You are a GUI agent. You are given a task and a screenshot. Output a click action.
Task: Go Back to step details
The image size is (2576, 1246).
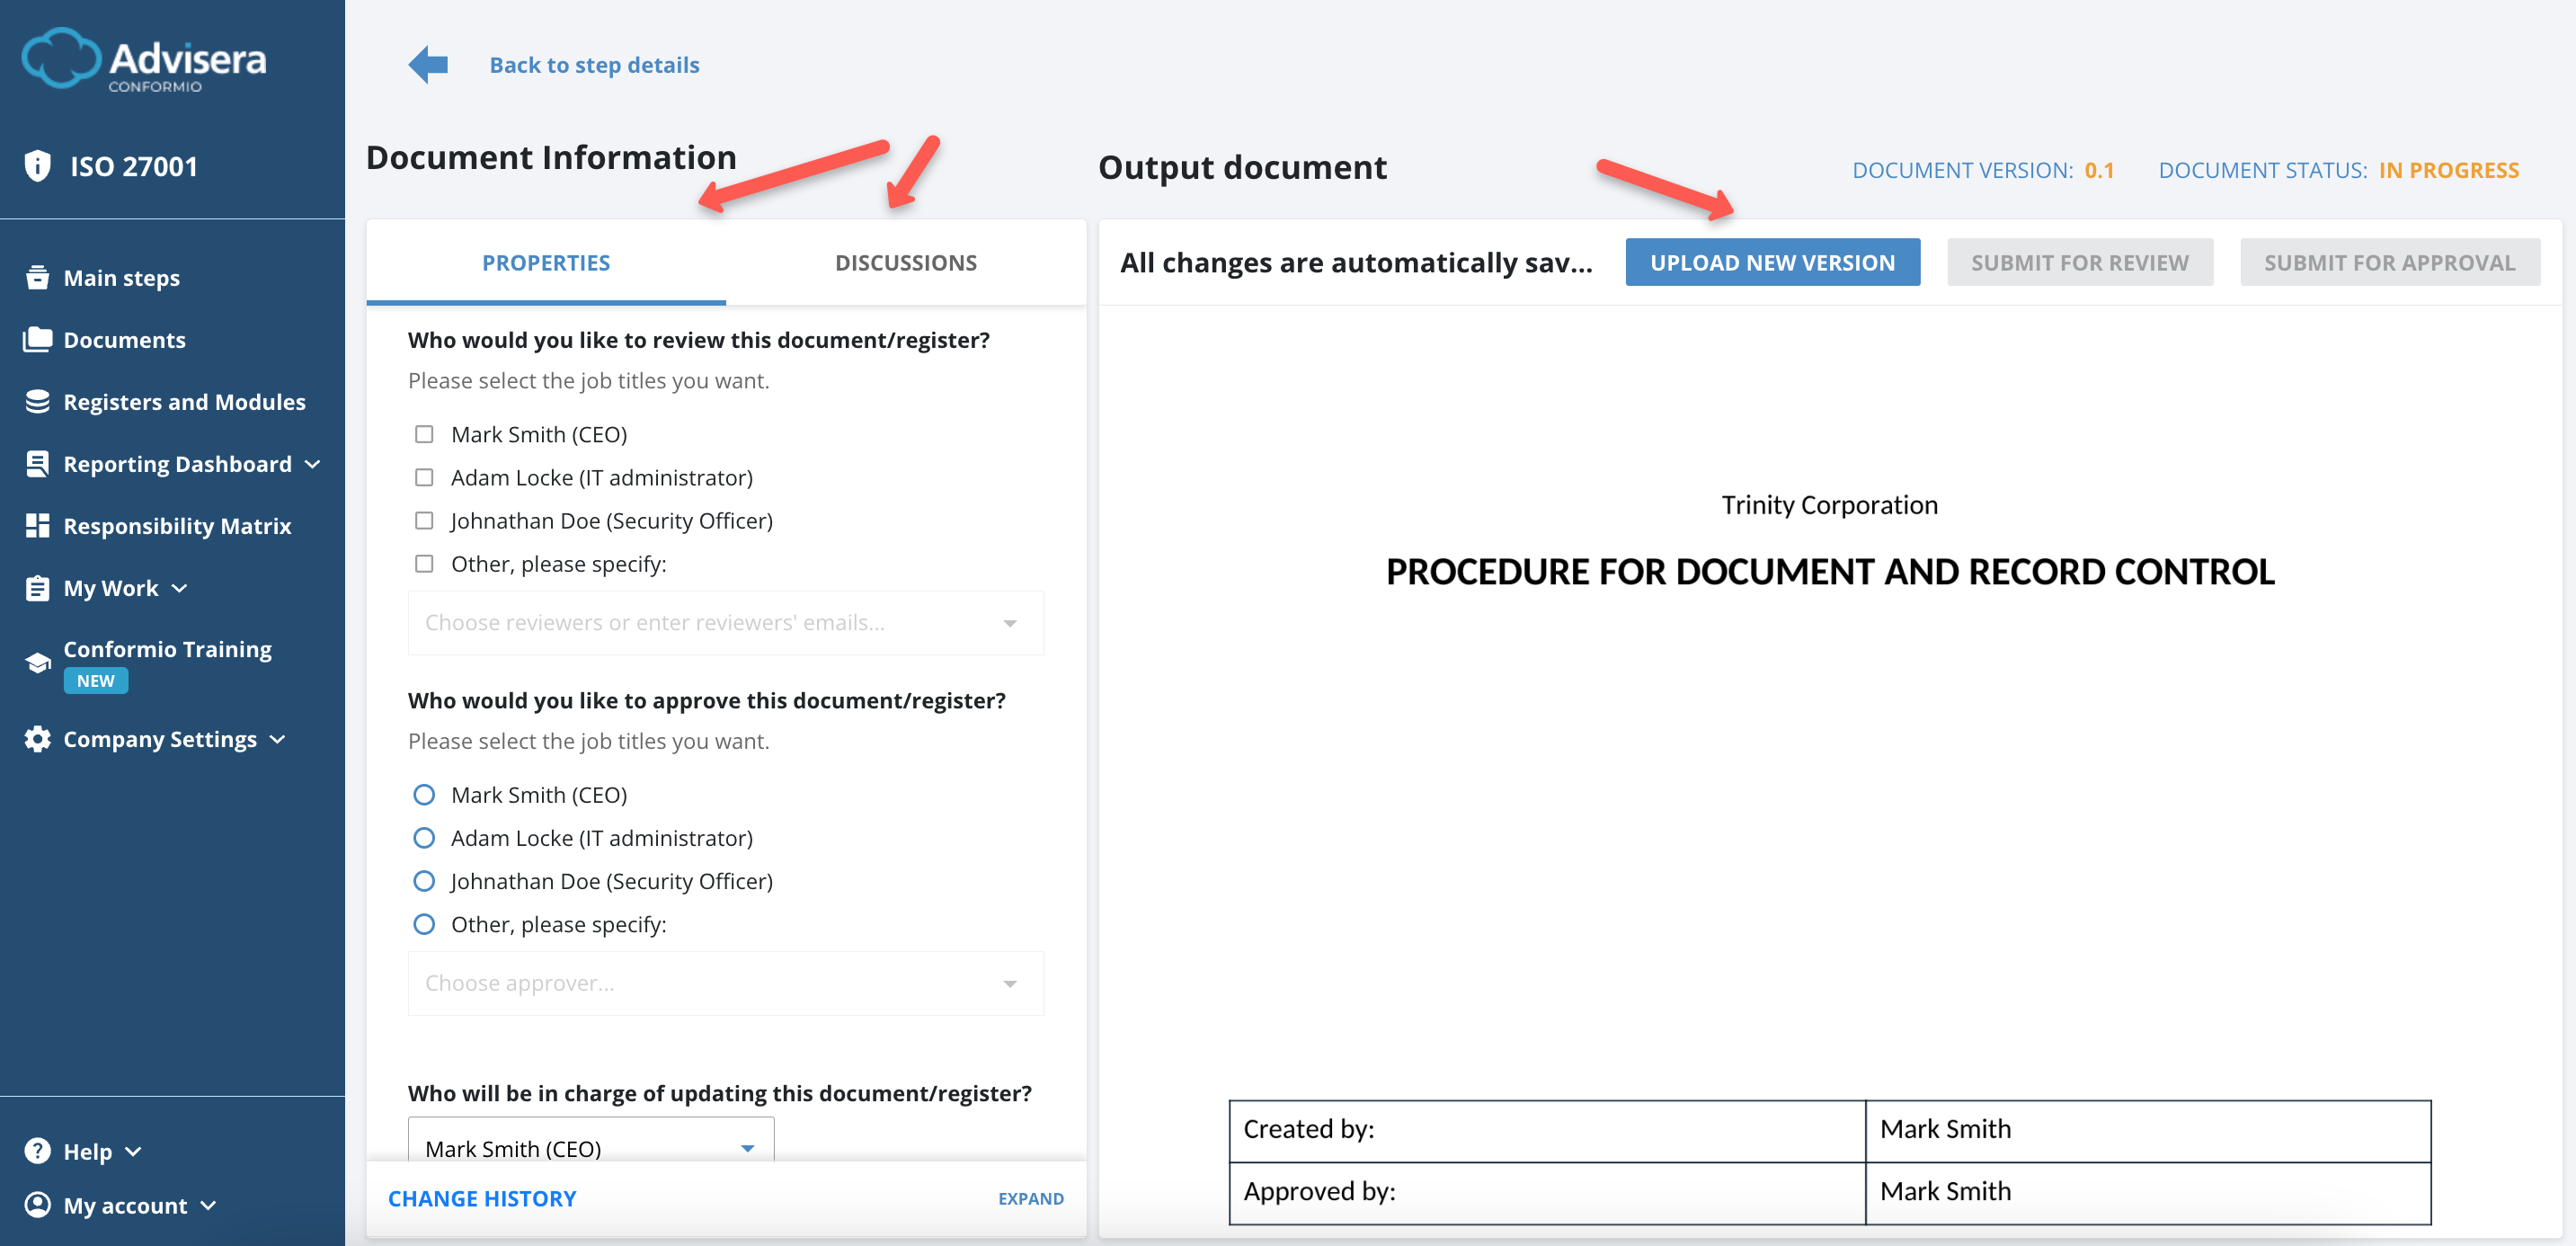tap(594, 64)
